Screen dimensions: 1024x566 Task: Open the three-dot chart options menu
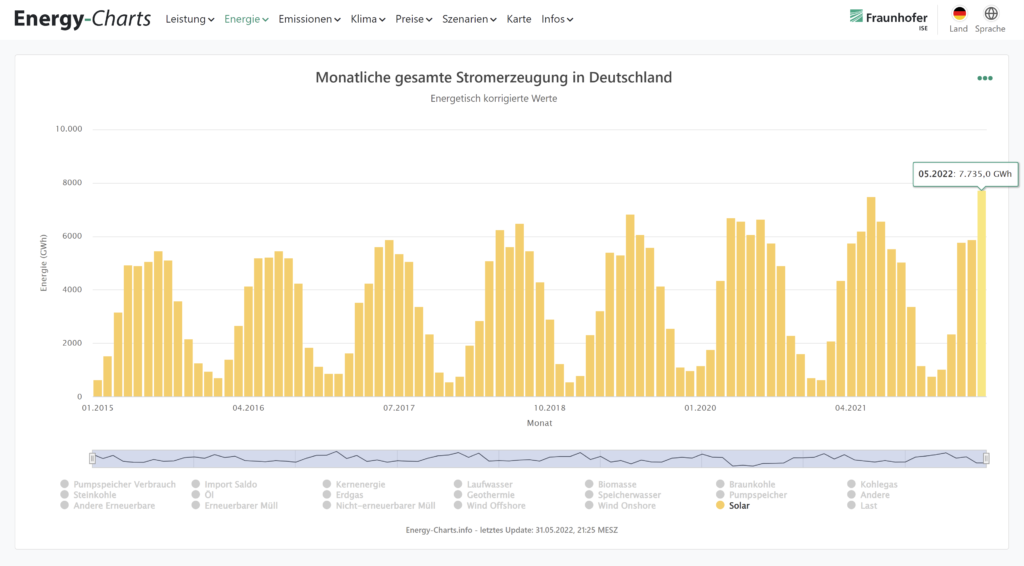(985, 78)
